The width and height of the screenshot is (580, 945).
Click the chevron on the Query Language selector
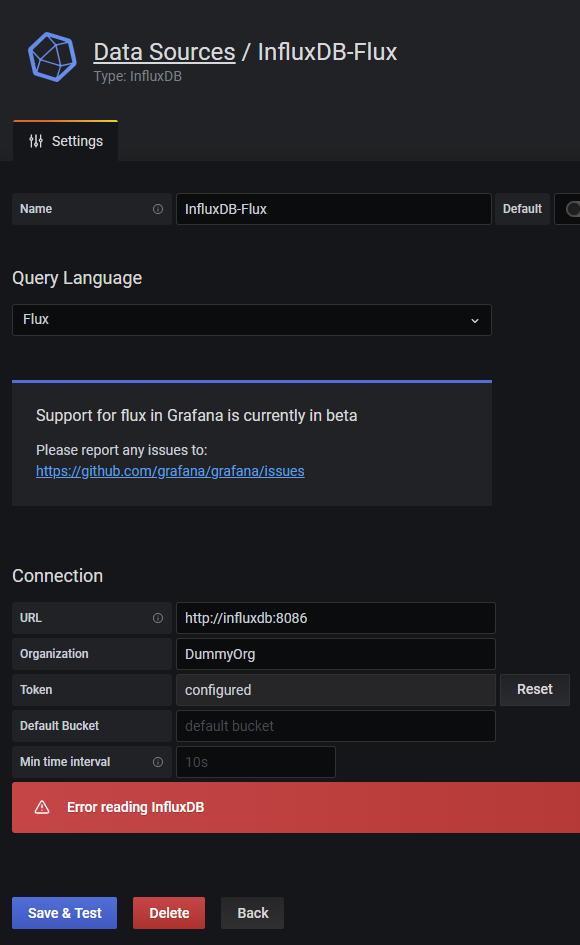pyautogui.click(x=474, y=320)
